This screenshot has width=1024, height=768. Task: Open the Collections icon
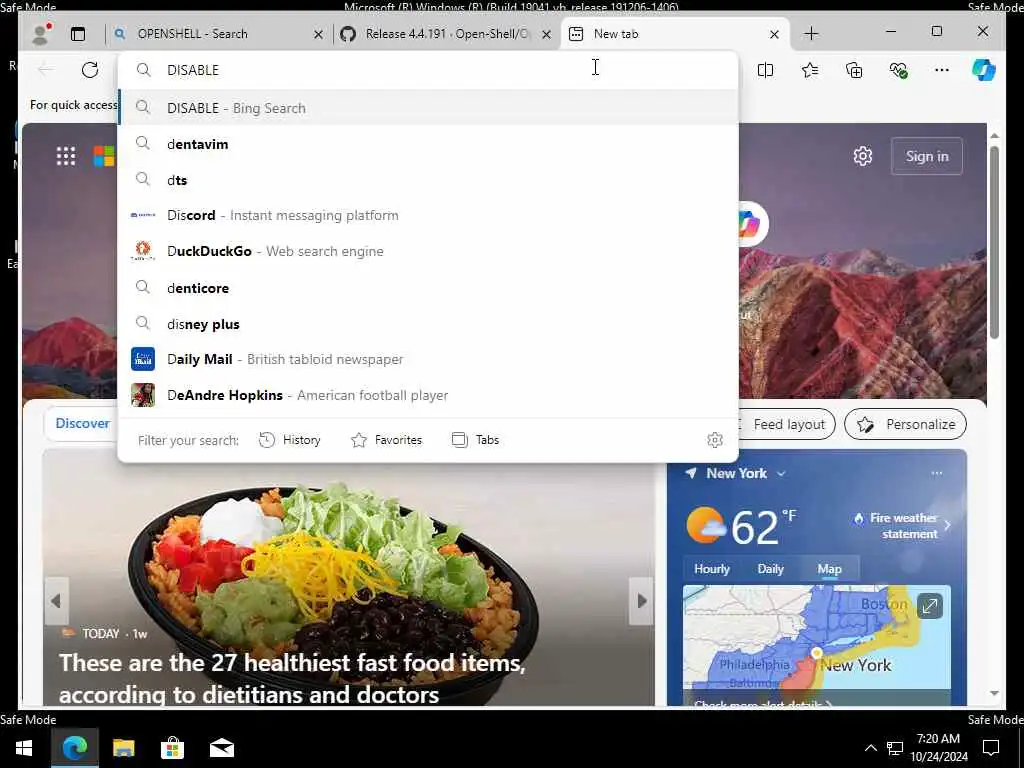pos(854,70)
